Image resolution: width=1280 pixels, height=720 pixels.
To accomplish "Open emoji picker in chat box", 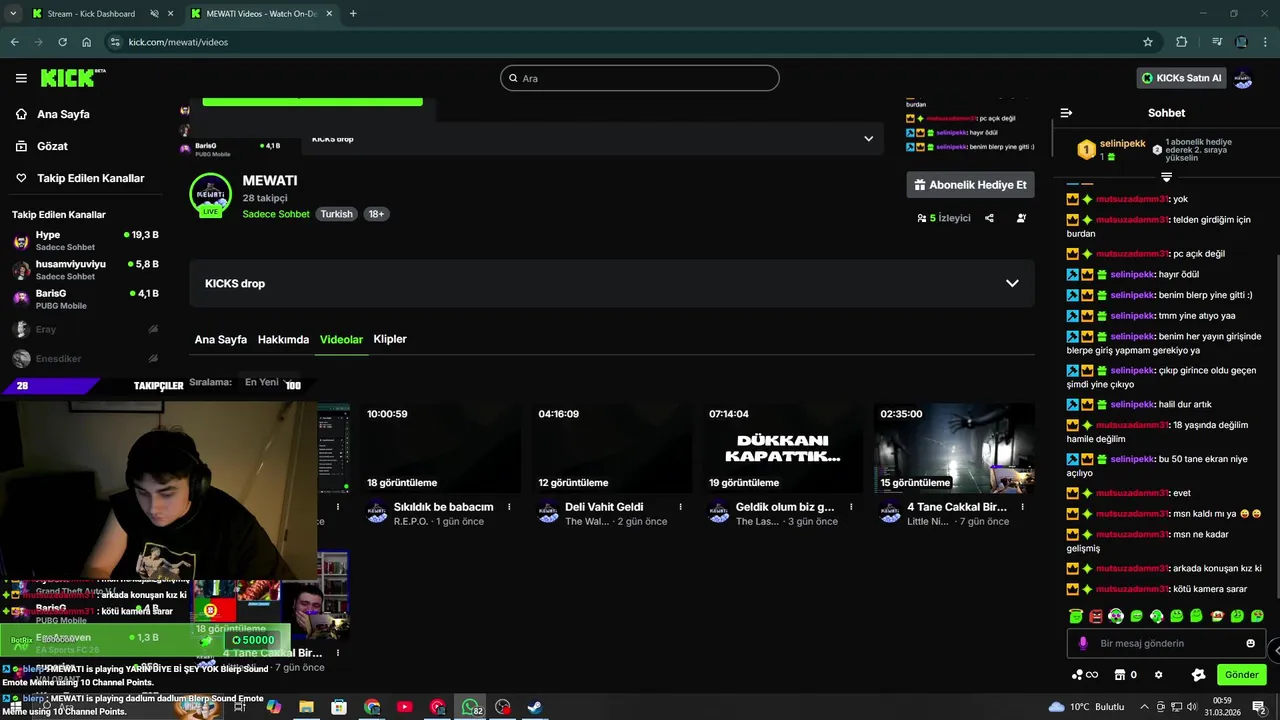I will (1250, 643).
